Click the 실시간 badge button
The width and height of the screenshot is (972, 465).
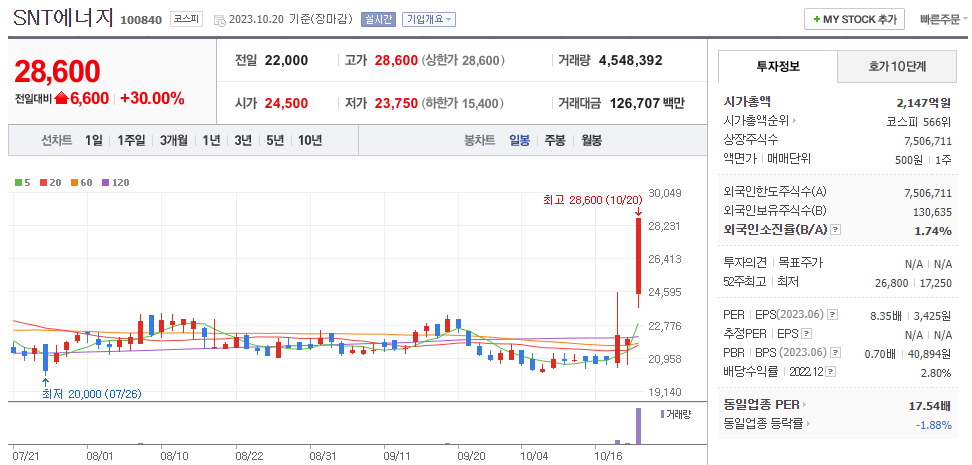click(378, 19)
